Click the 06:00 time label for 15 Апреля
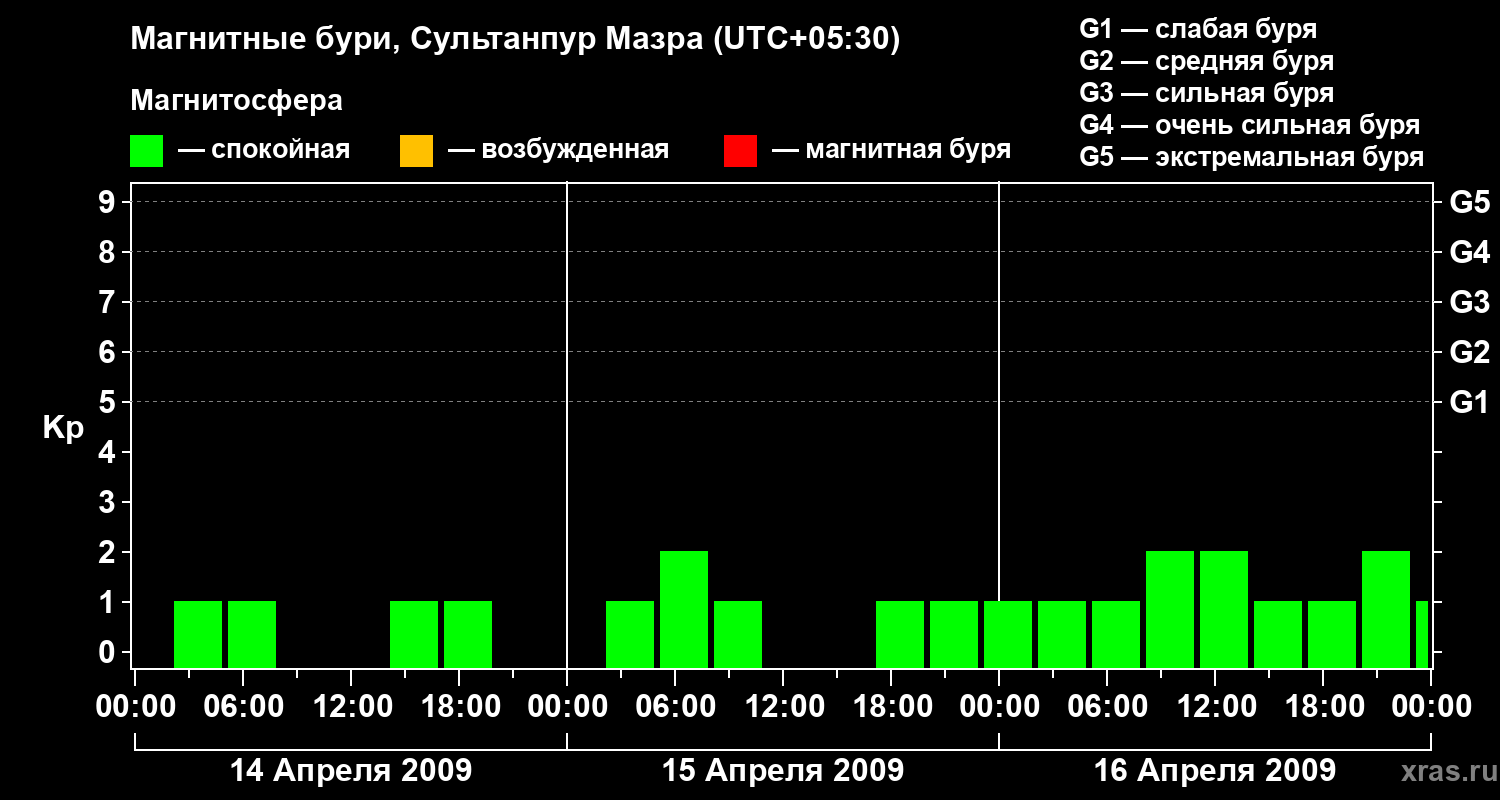This screenshot has width=1500, height=800. point(675,707)
